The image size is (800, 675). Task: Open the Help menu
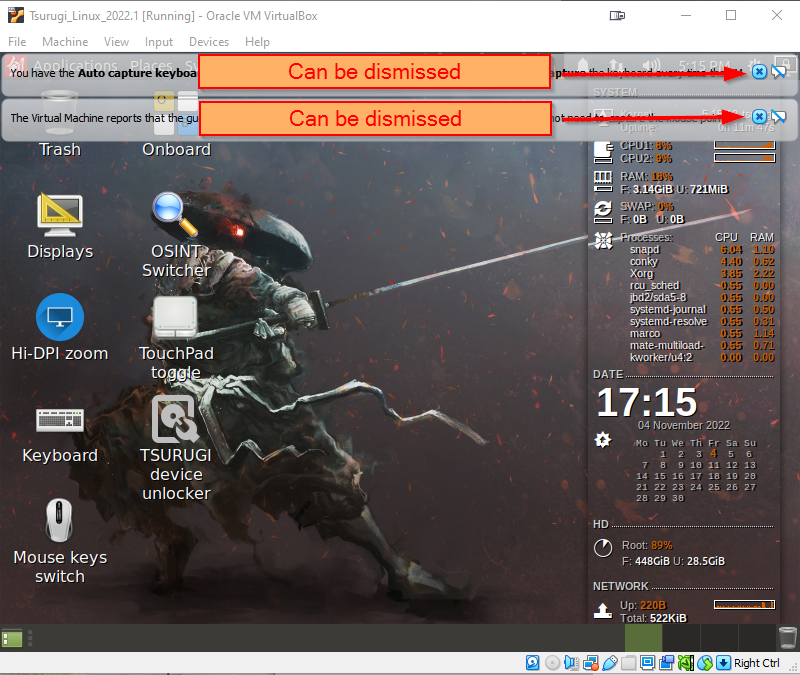[x=257, y=42]
